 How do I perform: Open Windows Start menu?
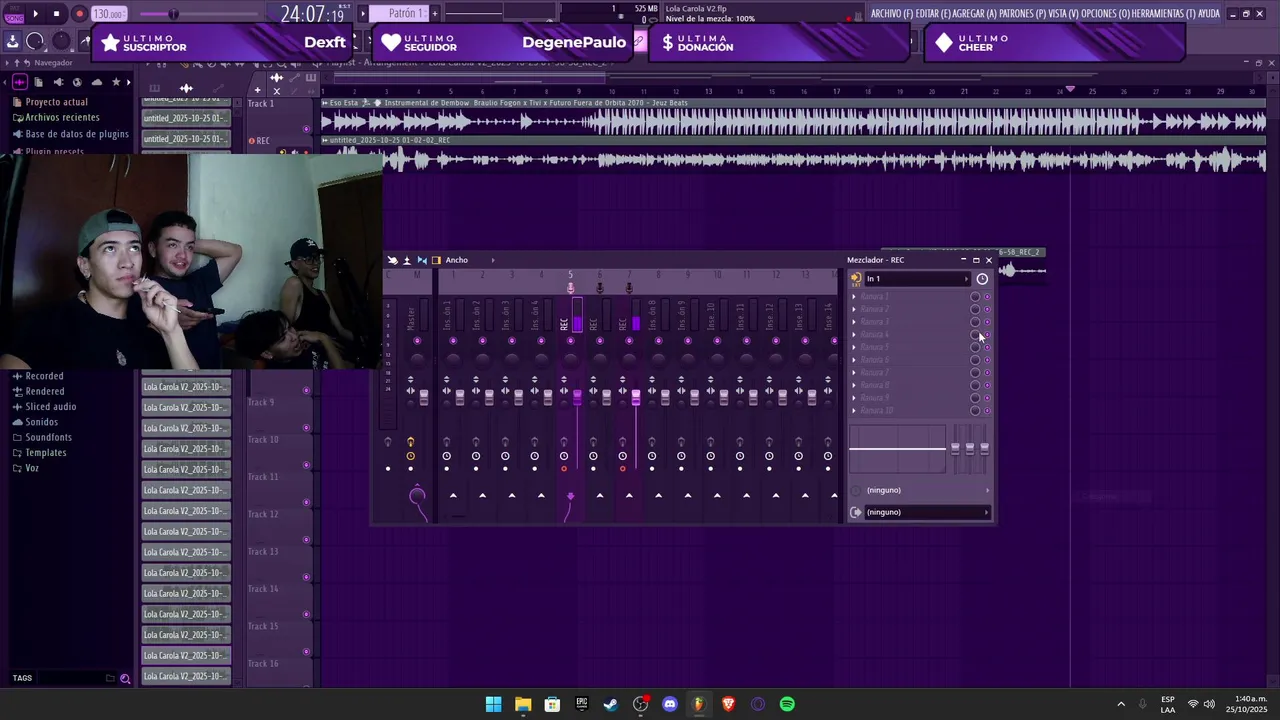click(493, 704)
